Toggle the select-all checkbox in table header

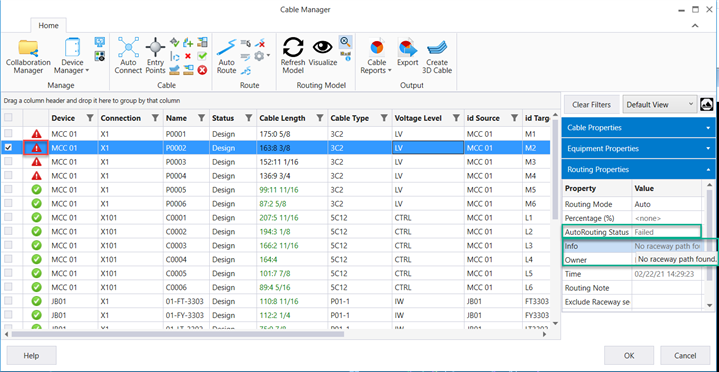pos(8,118)
